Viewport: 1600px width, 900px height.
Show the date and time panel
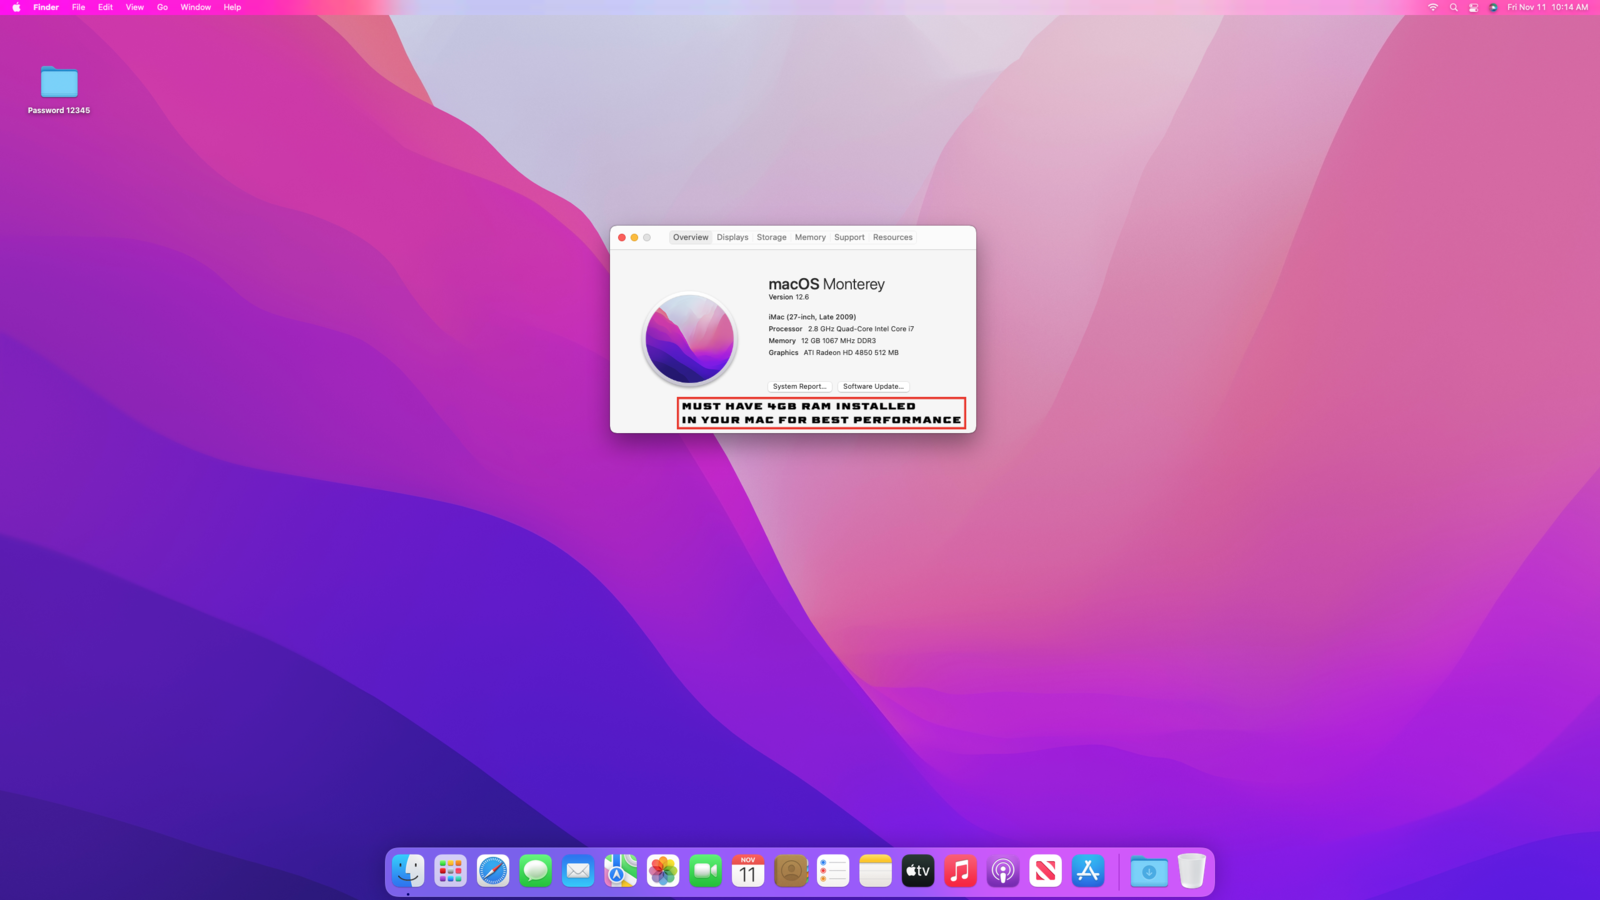coord(1547,7)
